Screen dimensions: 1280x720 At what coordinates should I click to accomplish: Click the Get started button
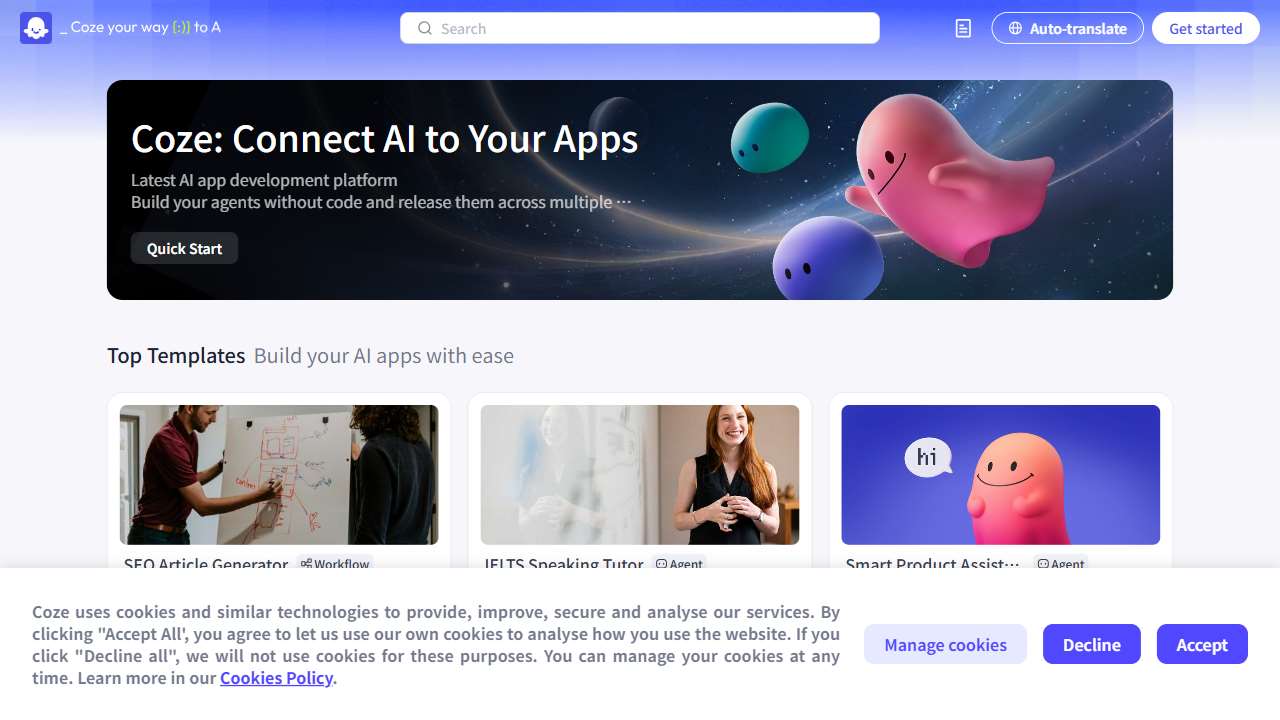pos(1206,28)
